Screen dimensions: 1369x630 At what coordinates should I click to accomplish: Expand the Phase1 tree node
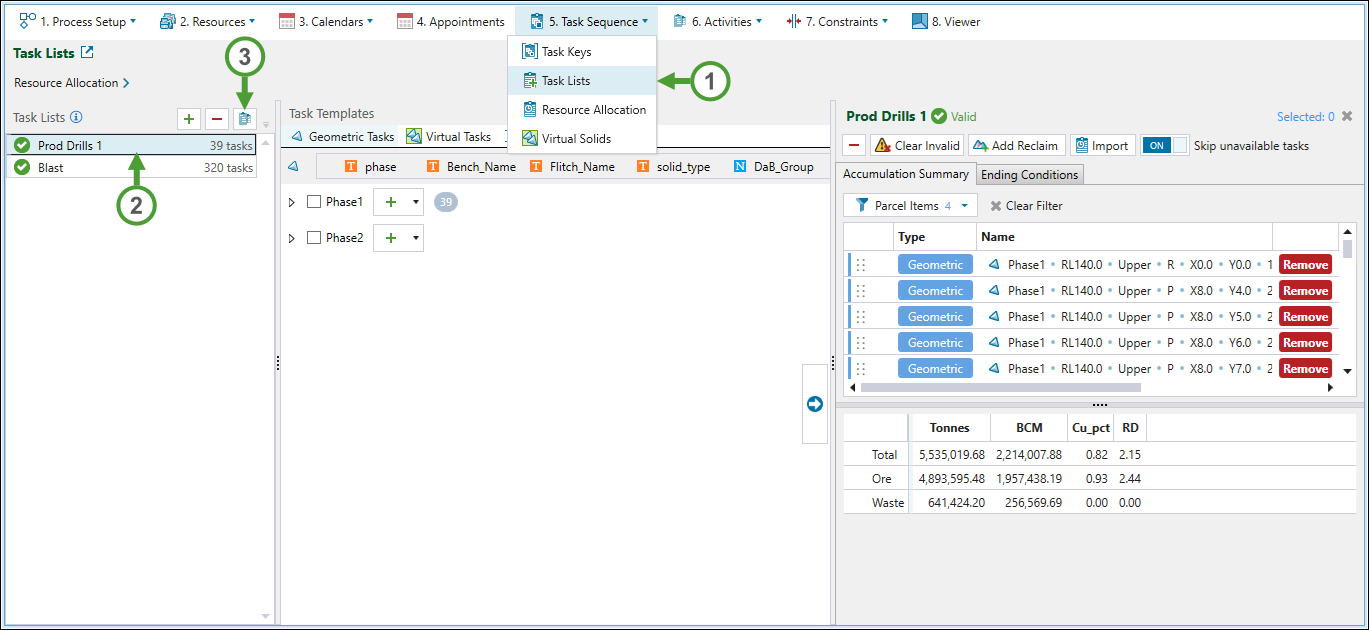pos(292,202)
